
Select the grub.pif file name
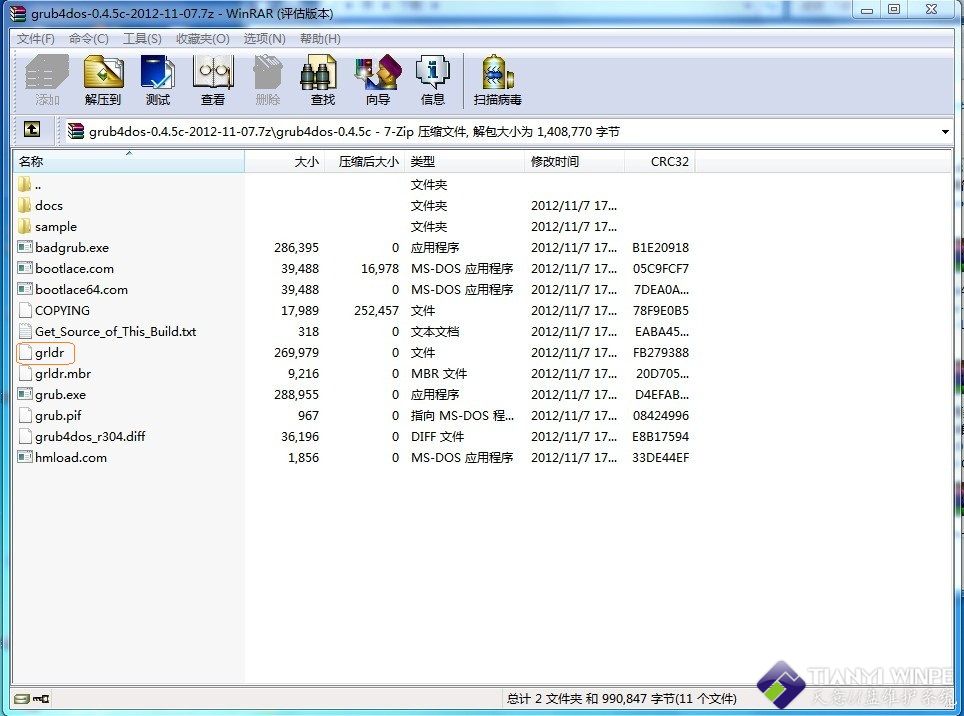click(58, 415)
